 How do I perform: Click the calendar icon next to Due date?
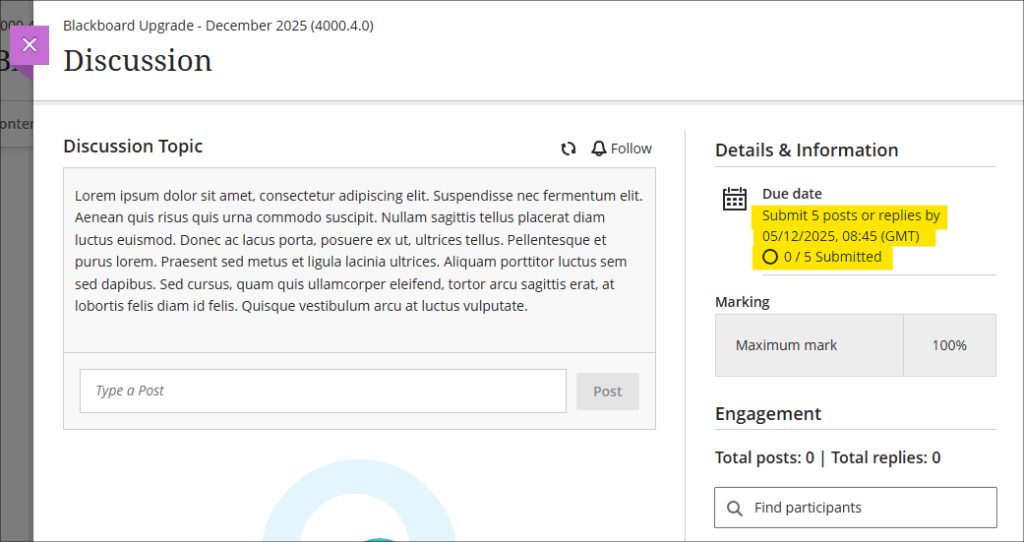[x=735, y=198]
